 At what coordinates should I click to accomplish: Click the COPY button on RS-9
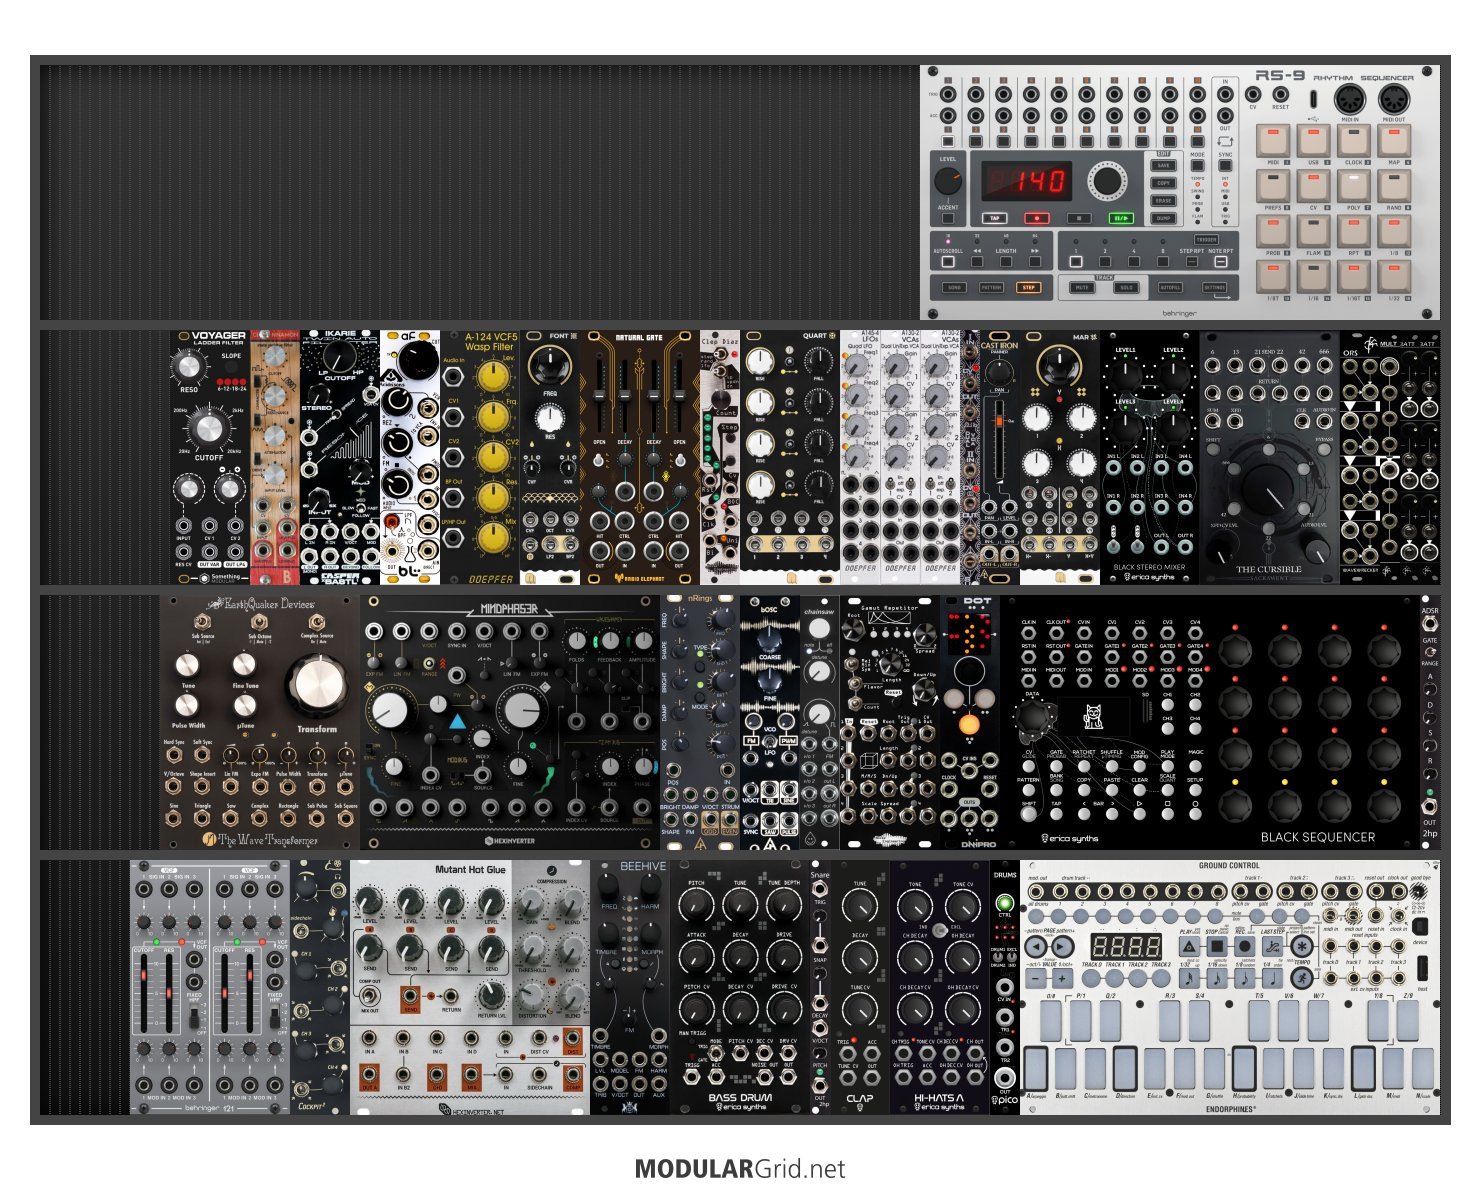(1163, 183)
